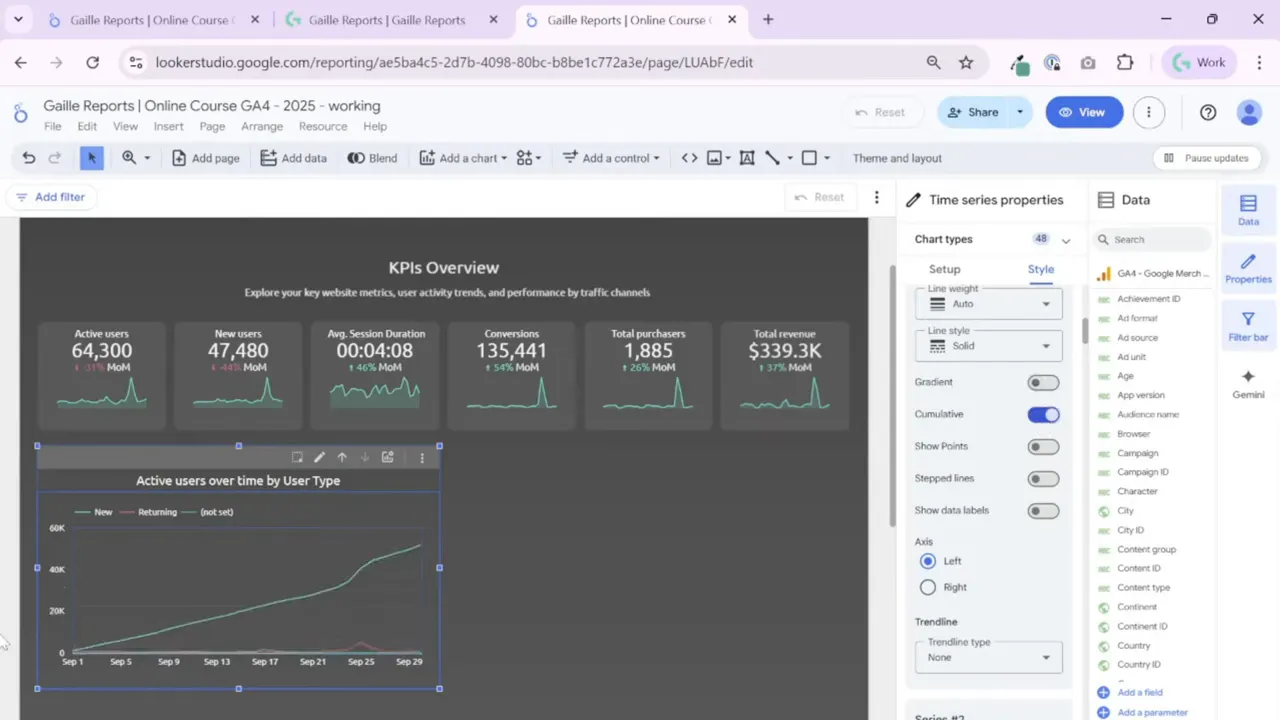Image resolution: width=1280 pixels, height=720 pixels.
Task: Expand the Trendline type dropdown
Action: click(x=988, y=657)
